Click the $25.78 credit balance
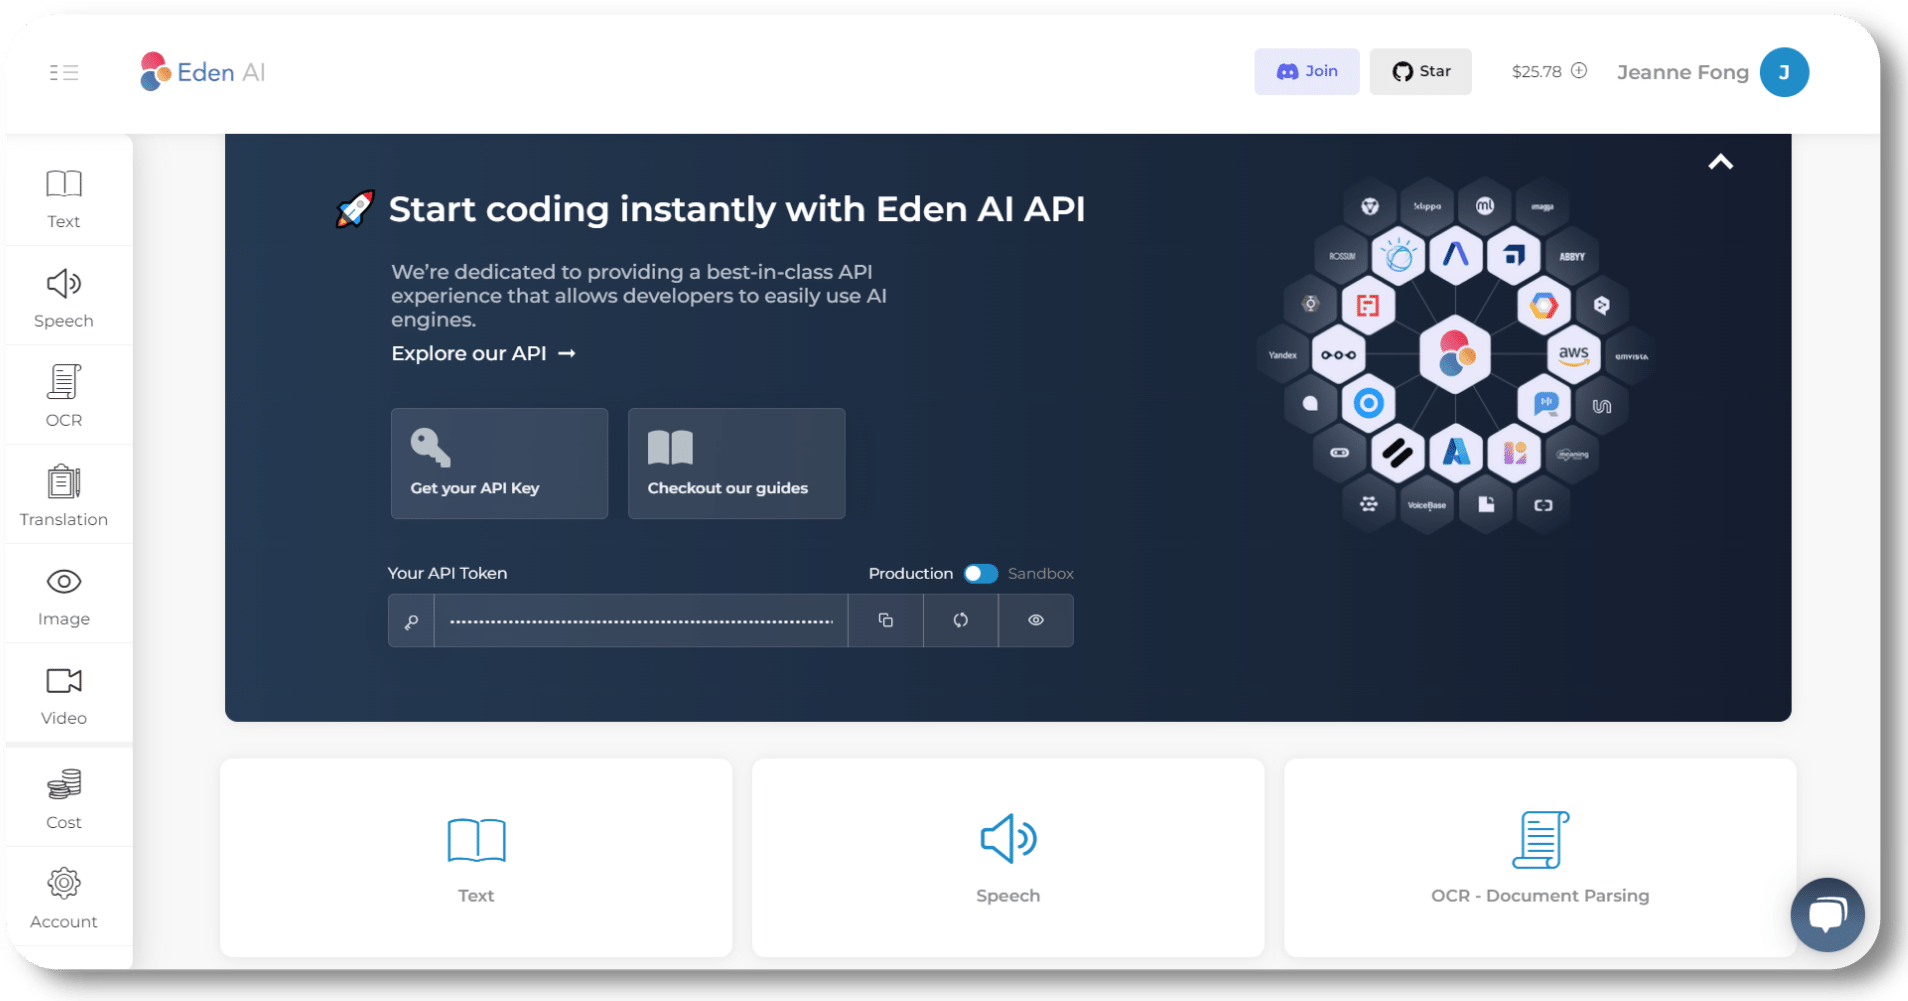This screenshot has width=1908, height=1001. click(x=1536, y=72)
